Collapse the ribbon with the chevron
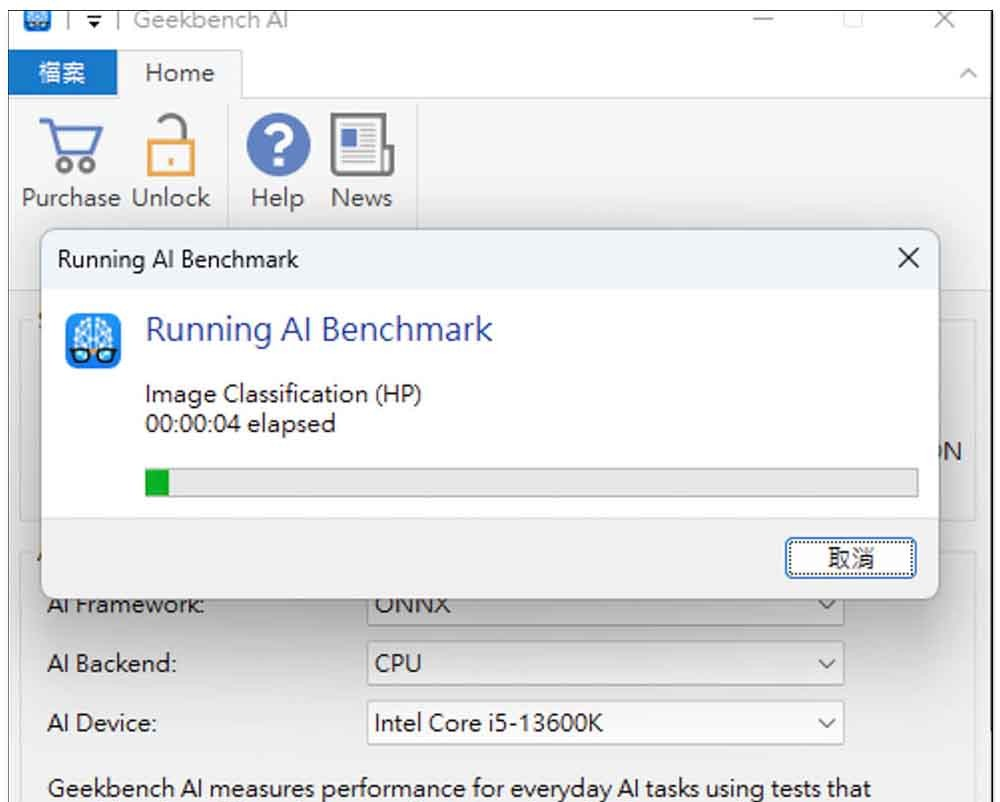 (968, 73)
